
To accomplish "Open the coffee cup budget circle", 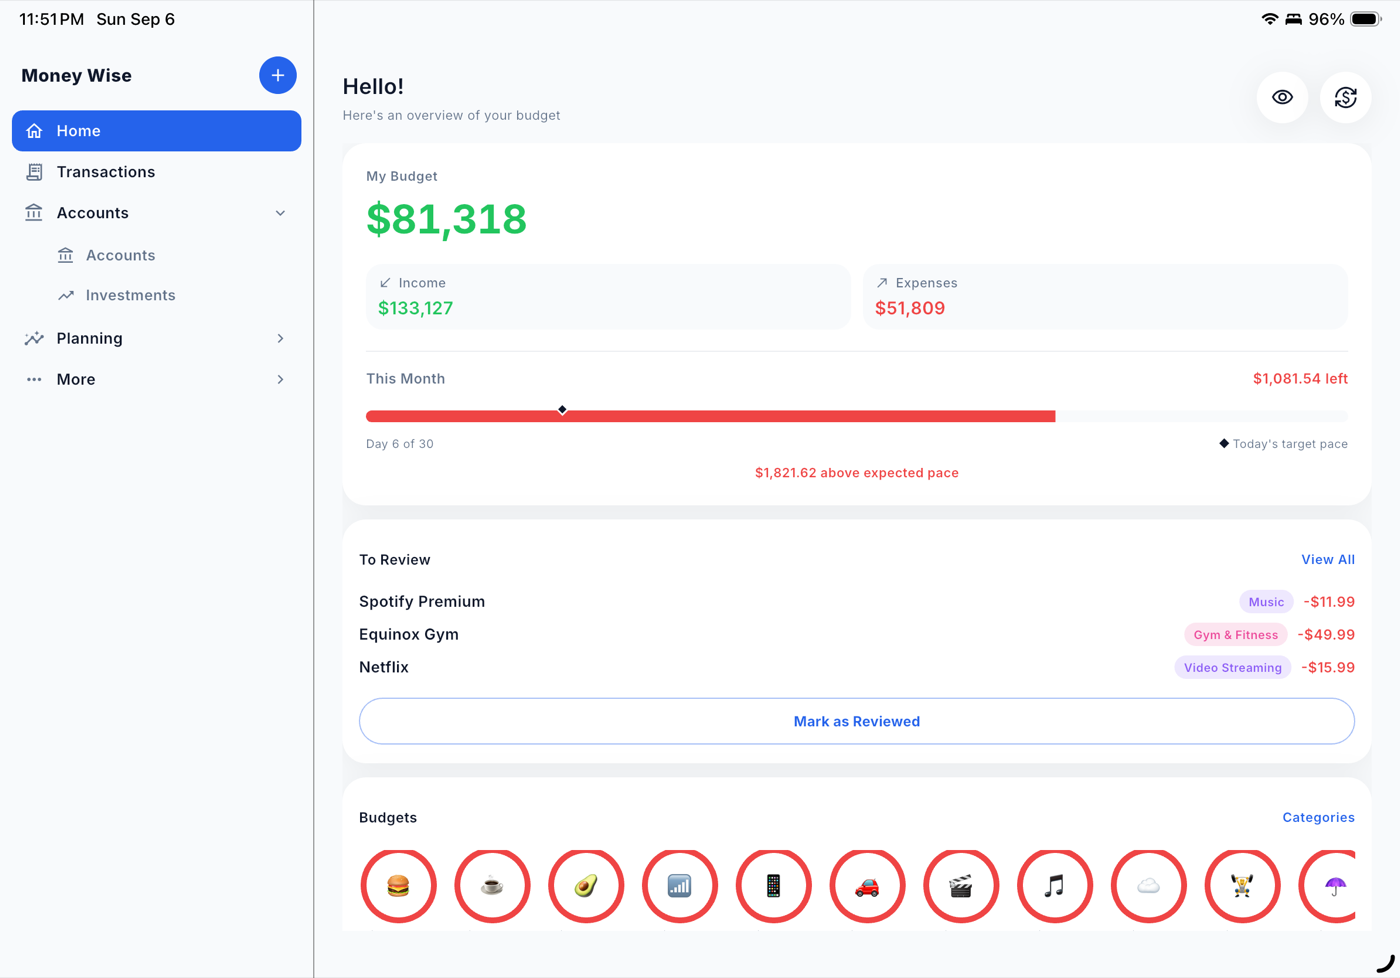I will (x=492, y=885).
